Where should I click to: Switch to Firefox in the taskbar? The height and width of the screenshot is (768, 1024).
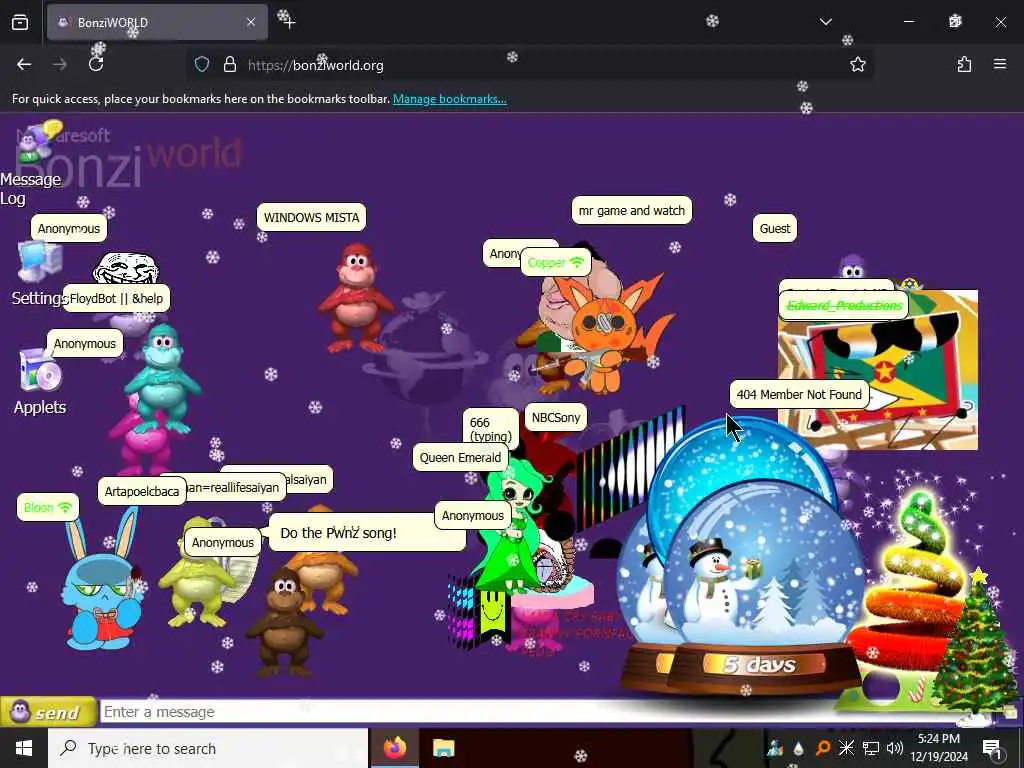pos(394,748)
